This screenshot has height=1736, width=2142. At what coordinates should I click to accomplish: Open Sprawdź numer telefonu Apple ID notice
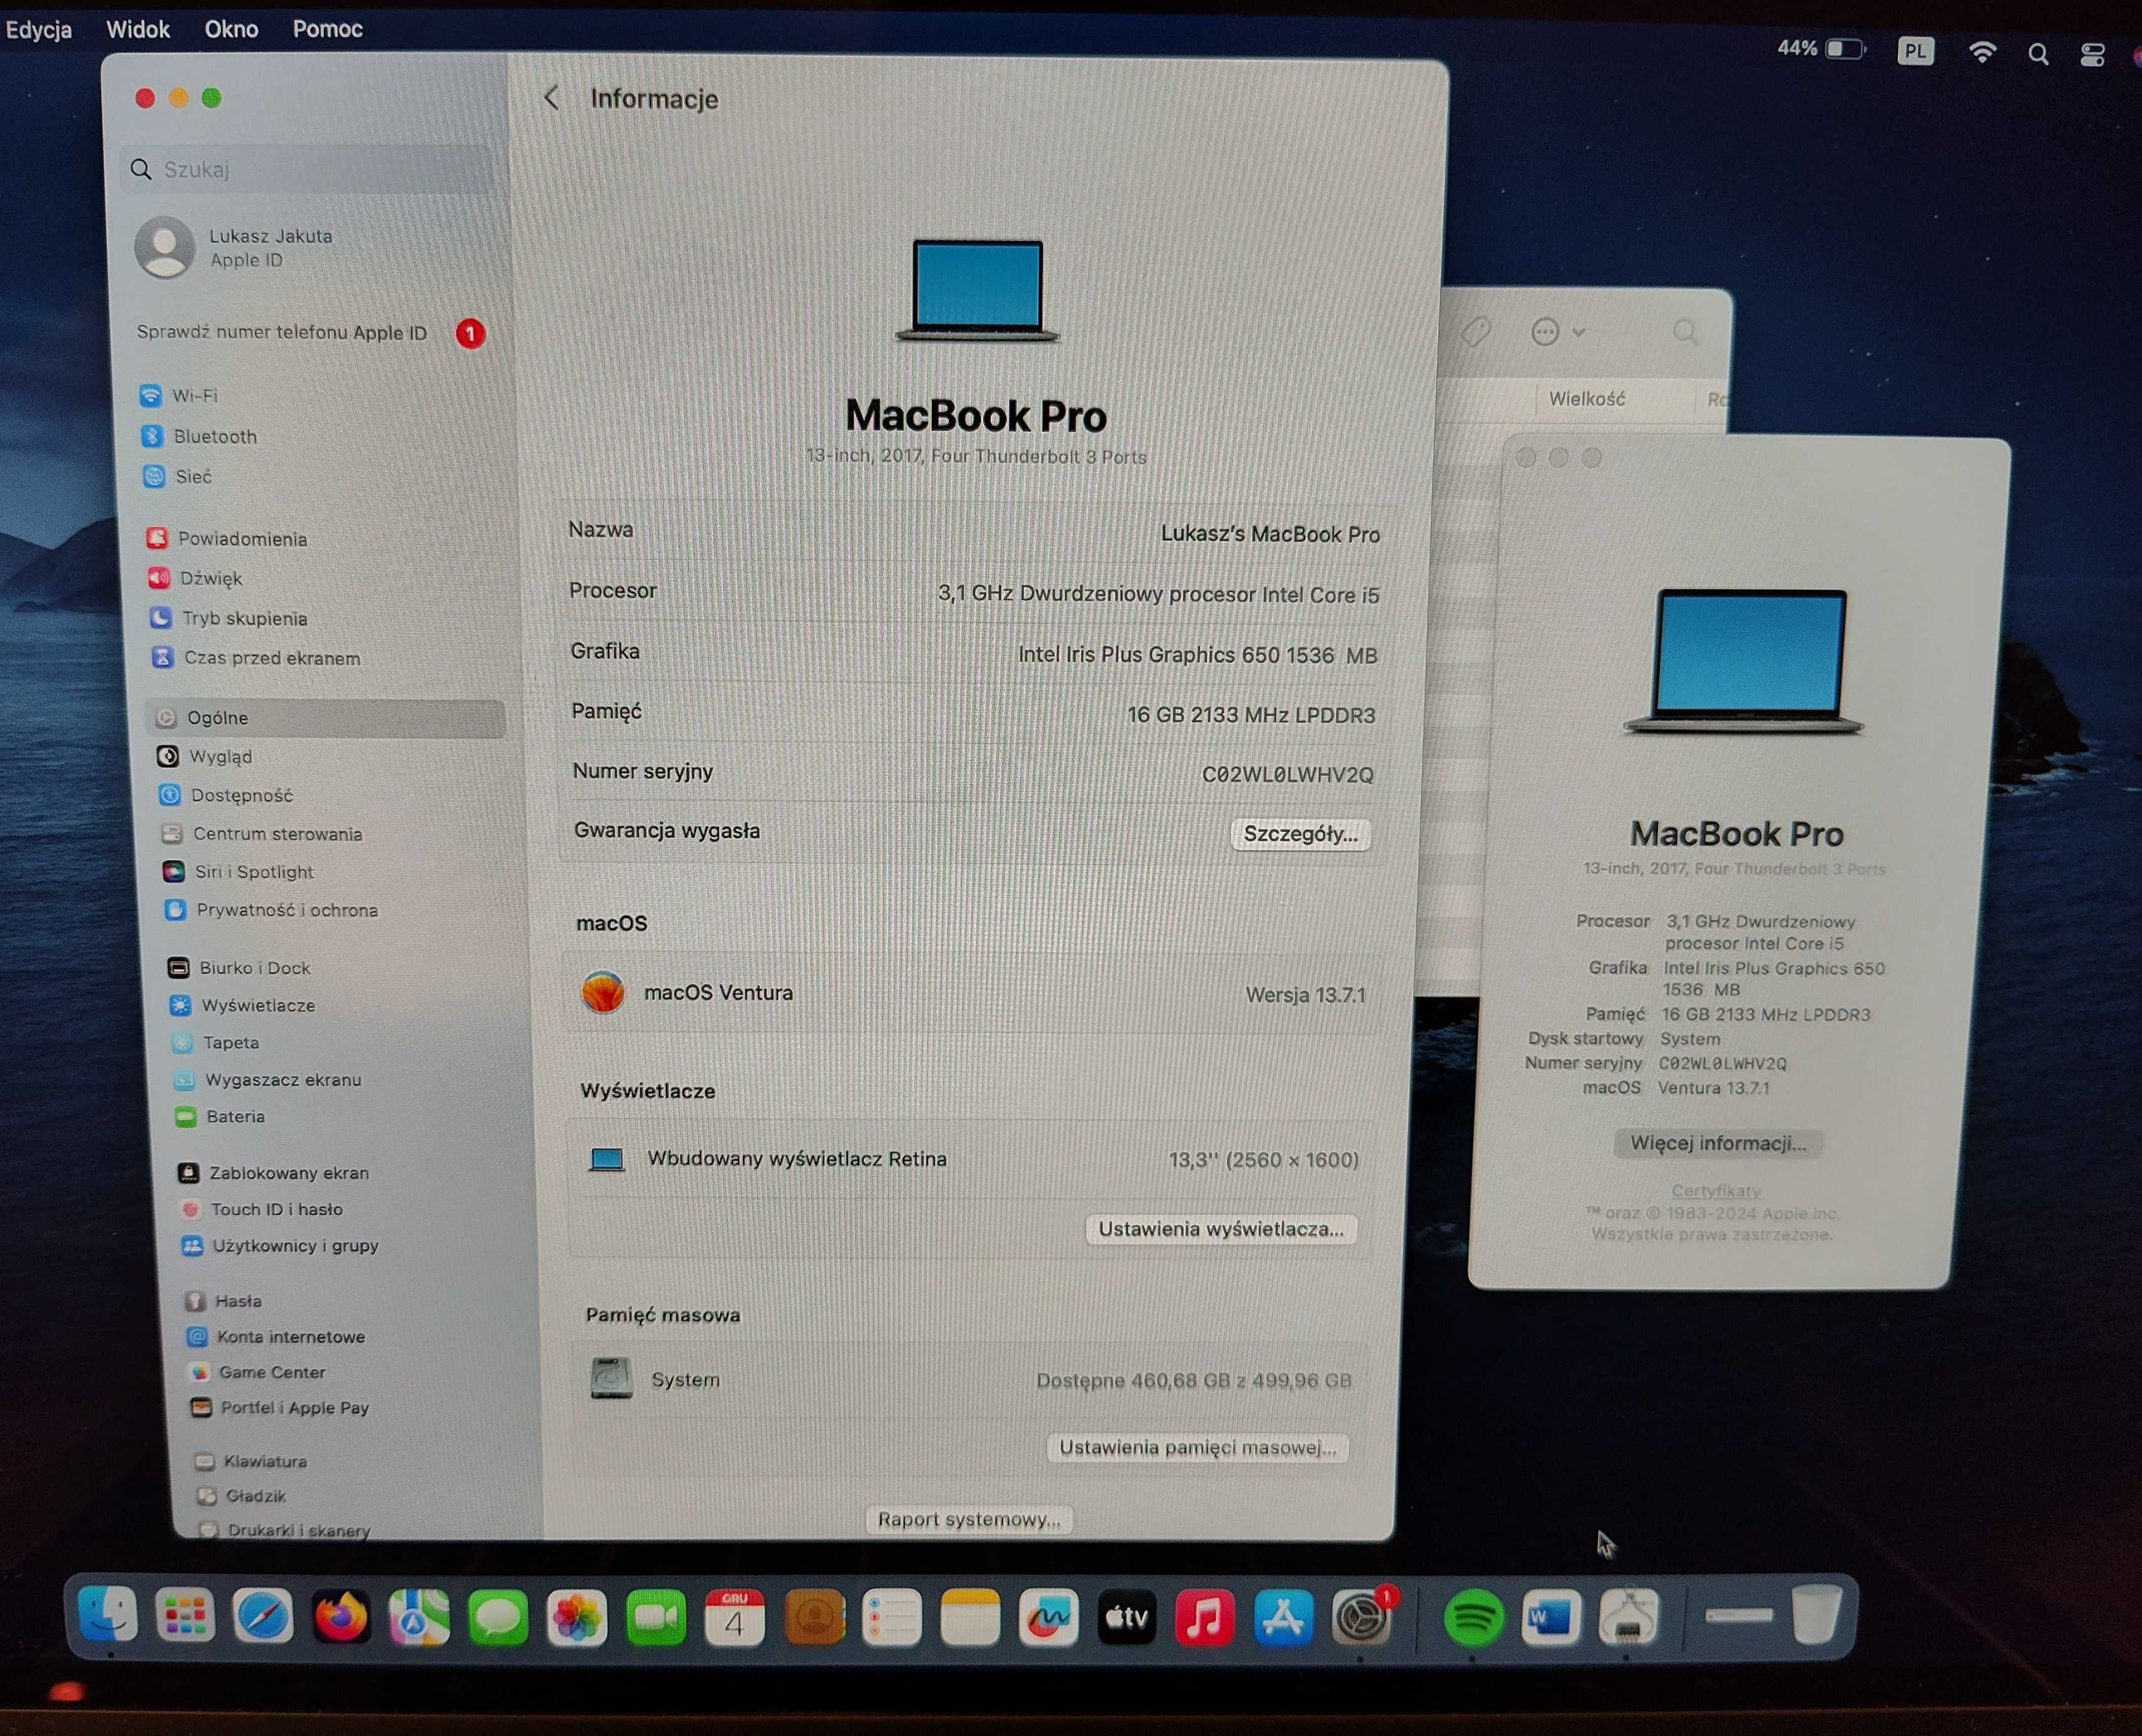pos(311,333)
